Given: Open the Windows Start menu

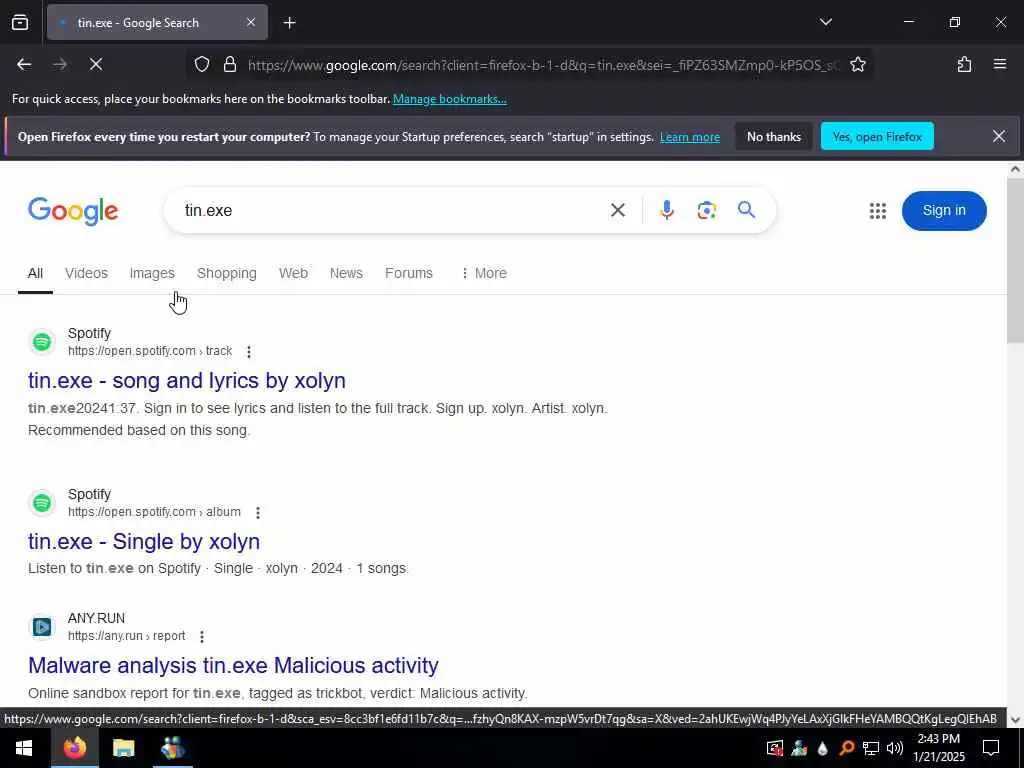Looking at the screenshot, I should [25, 748].
